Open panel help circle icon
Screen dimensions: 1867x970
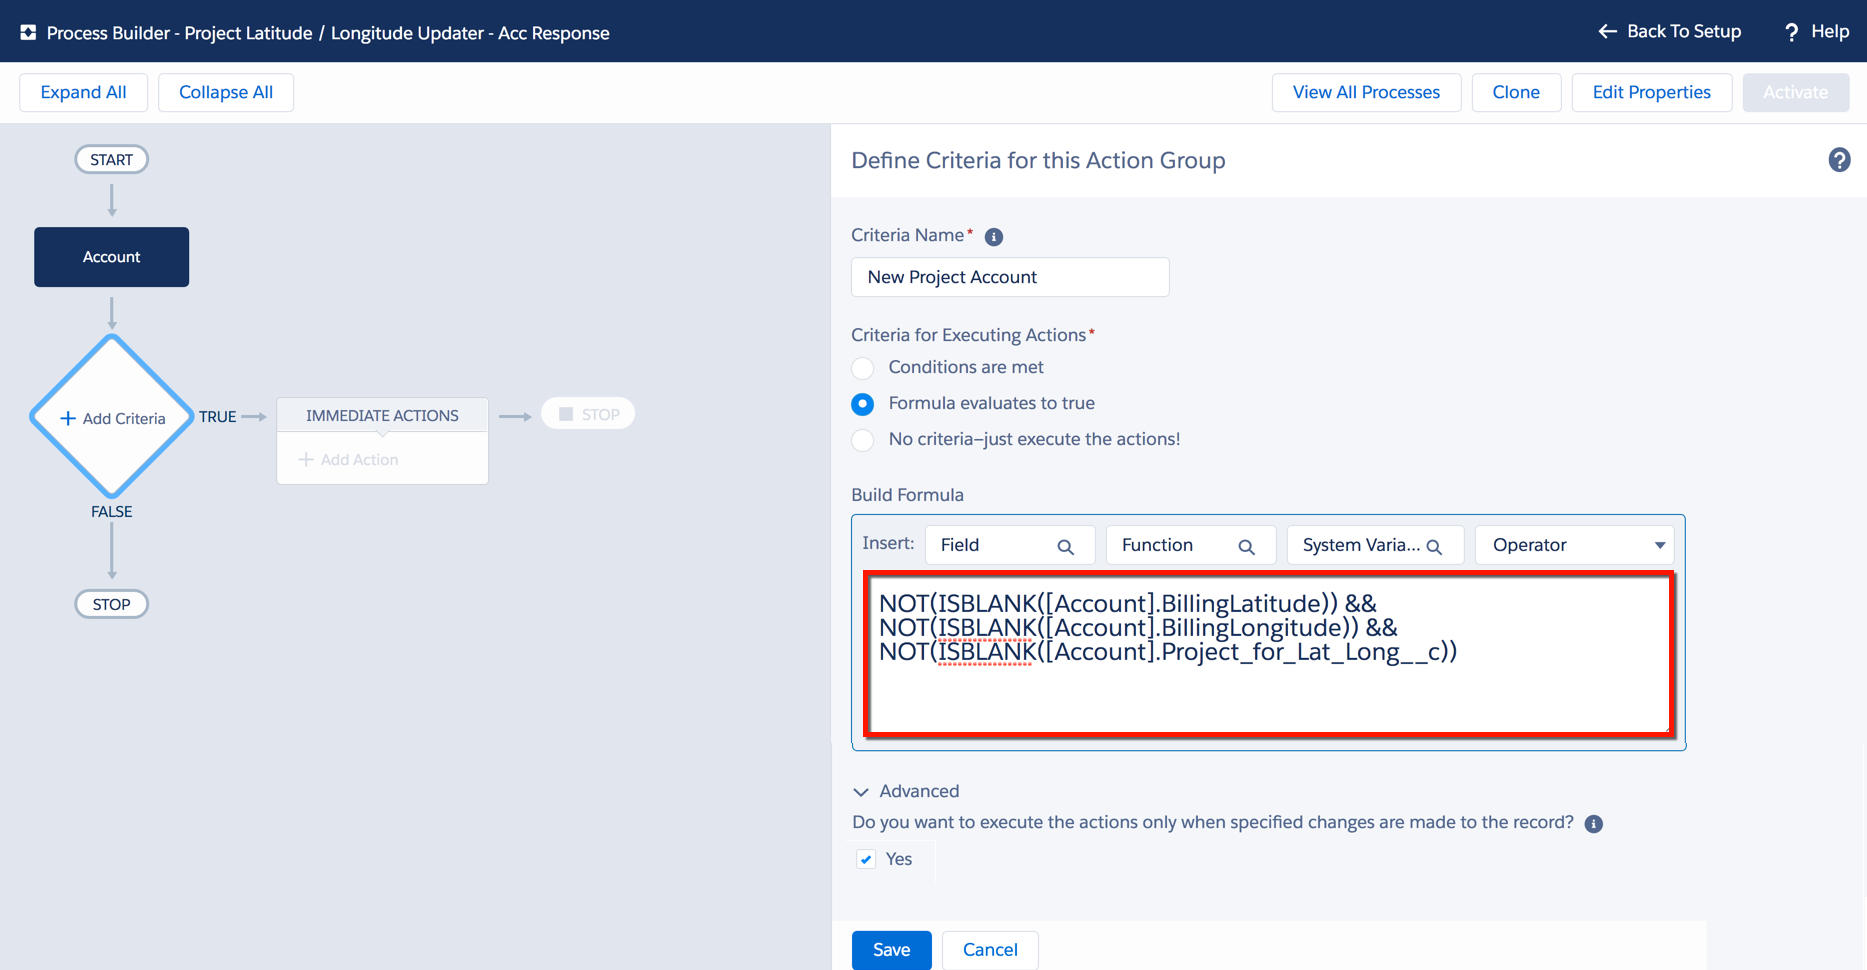click(x=1838, y=160)
